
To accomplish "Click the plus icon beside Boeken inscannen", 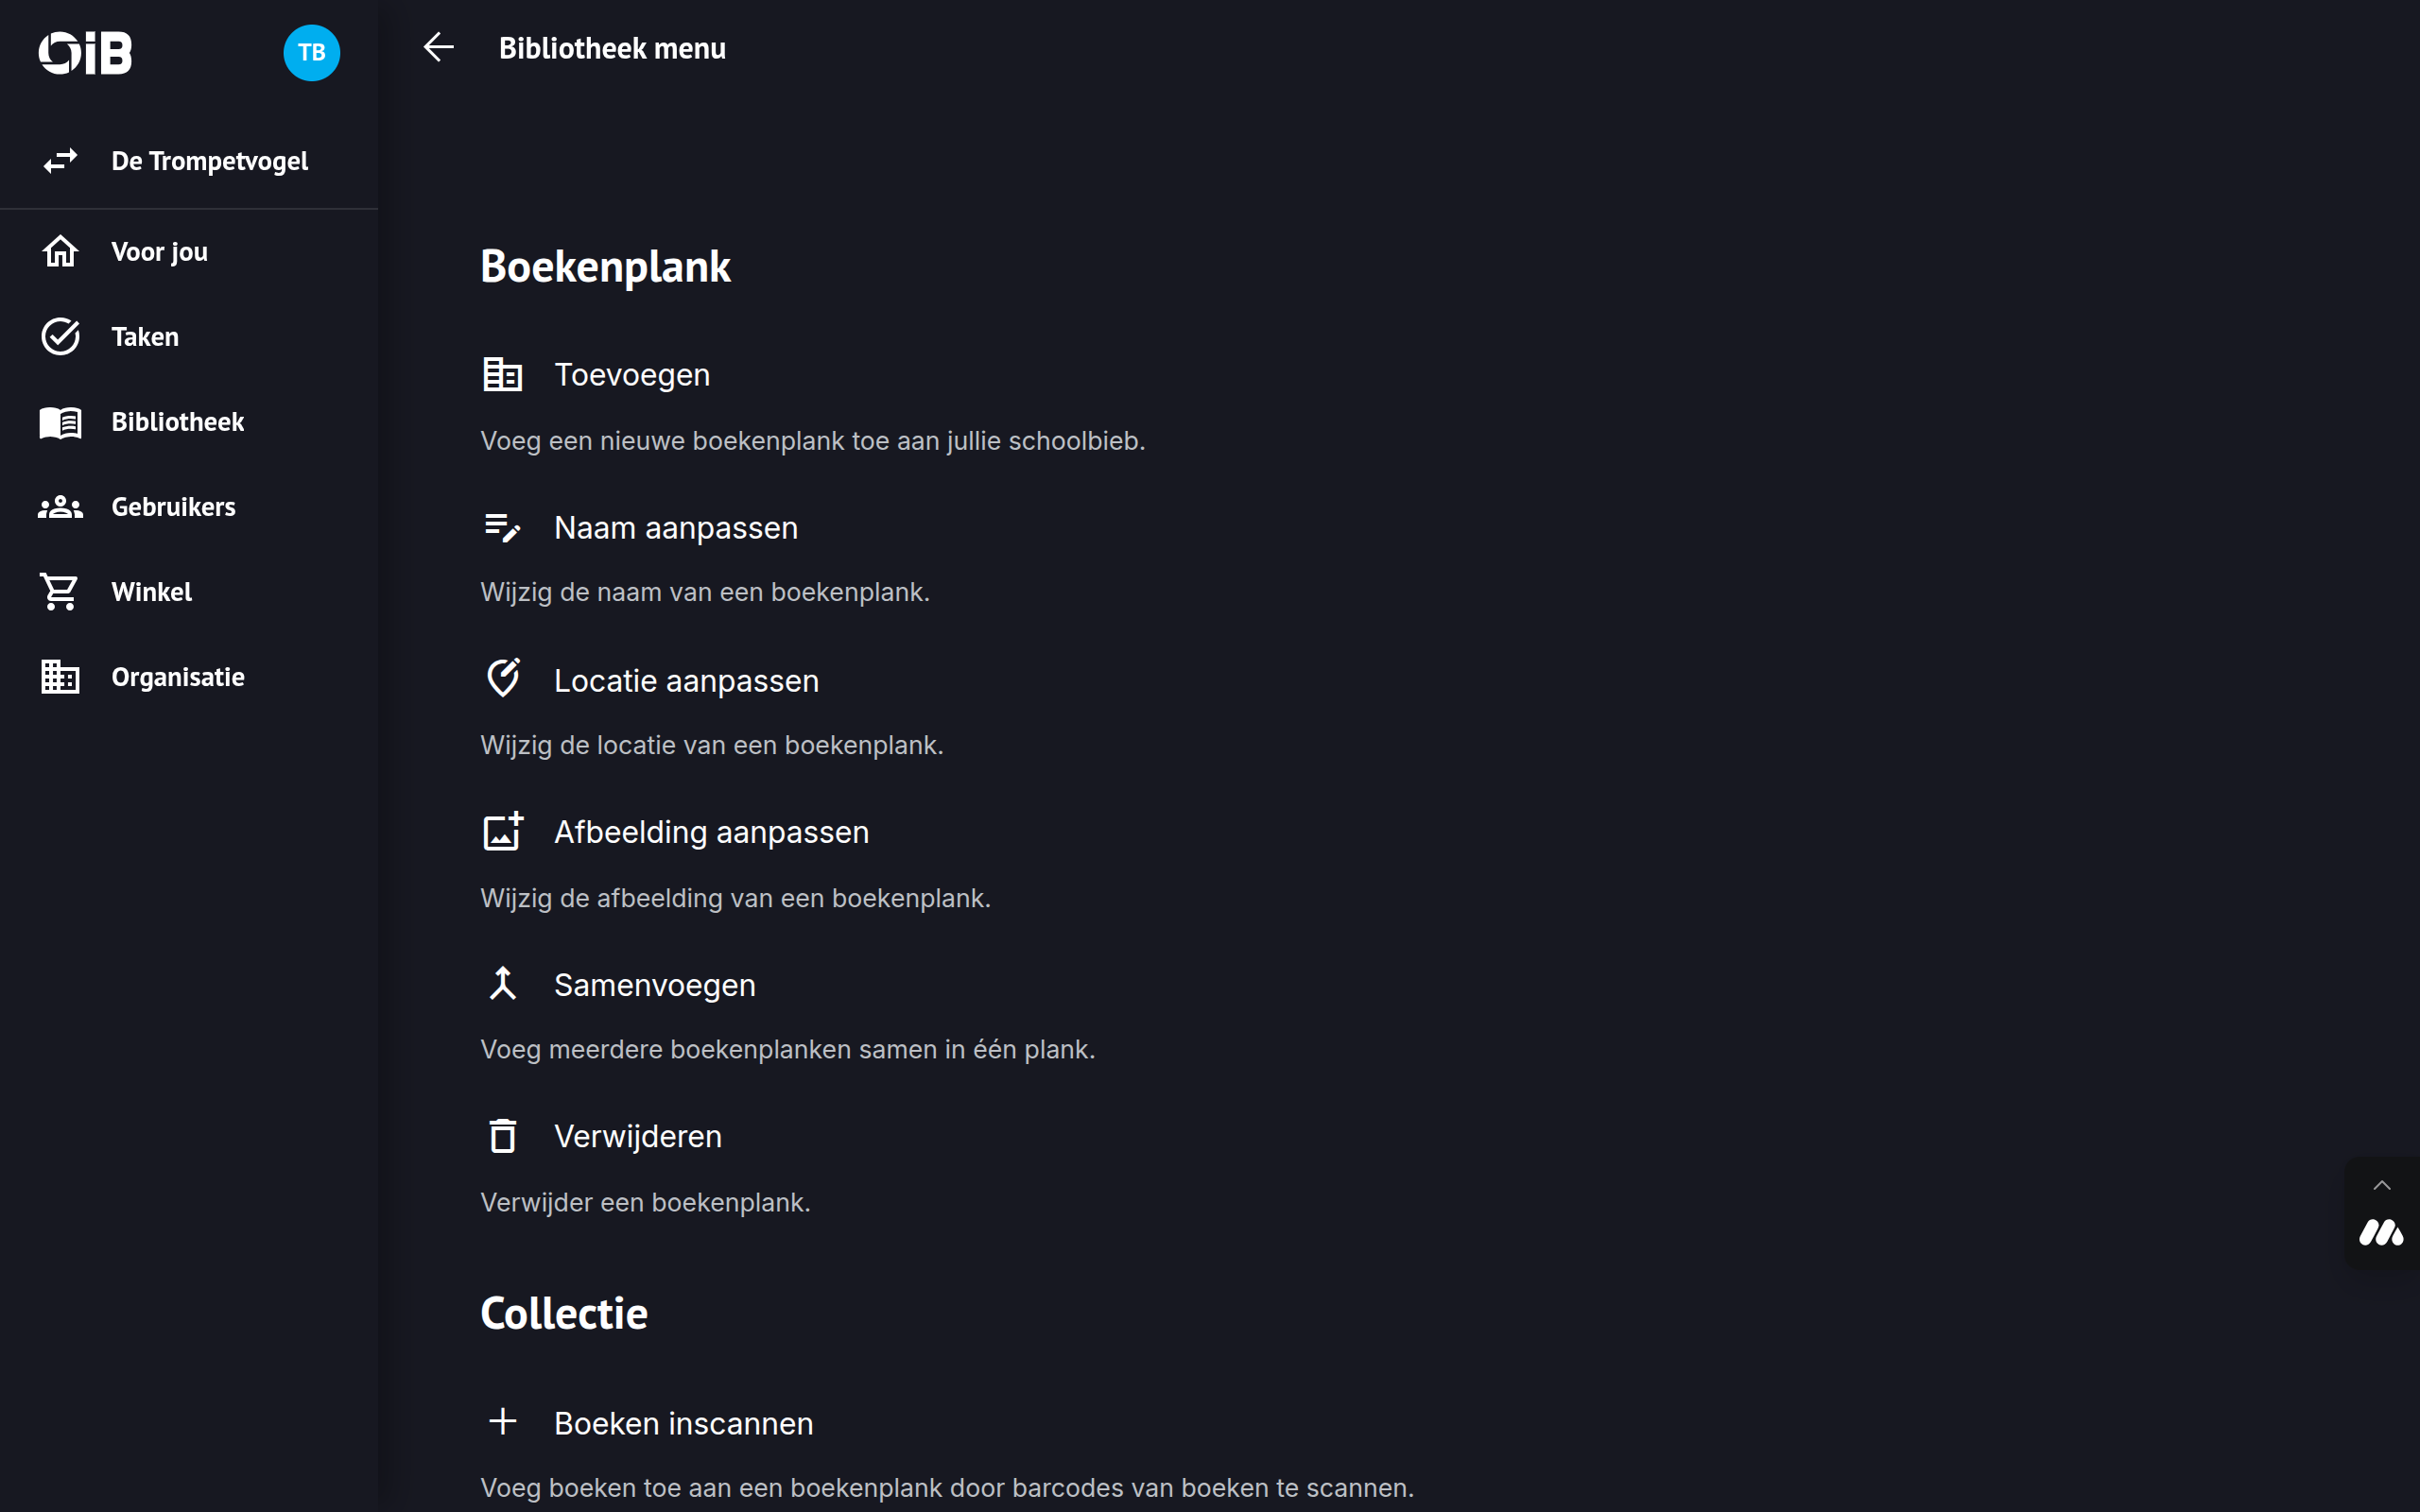I will point(502,1421).
